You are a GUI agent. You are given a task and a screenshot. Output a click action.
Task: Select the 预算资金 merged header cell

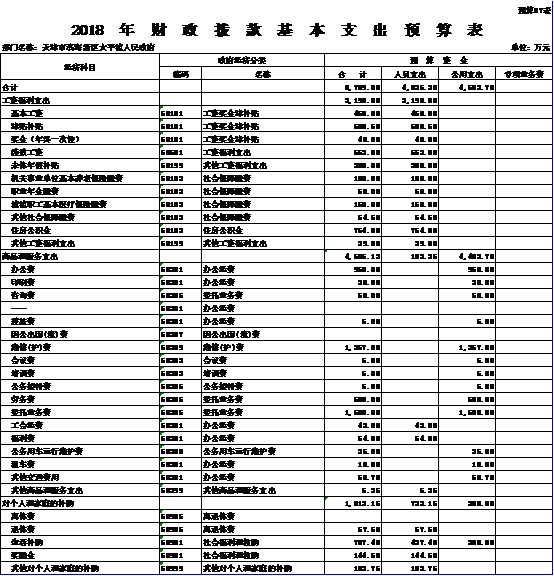438,60
